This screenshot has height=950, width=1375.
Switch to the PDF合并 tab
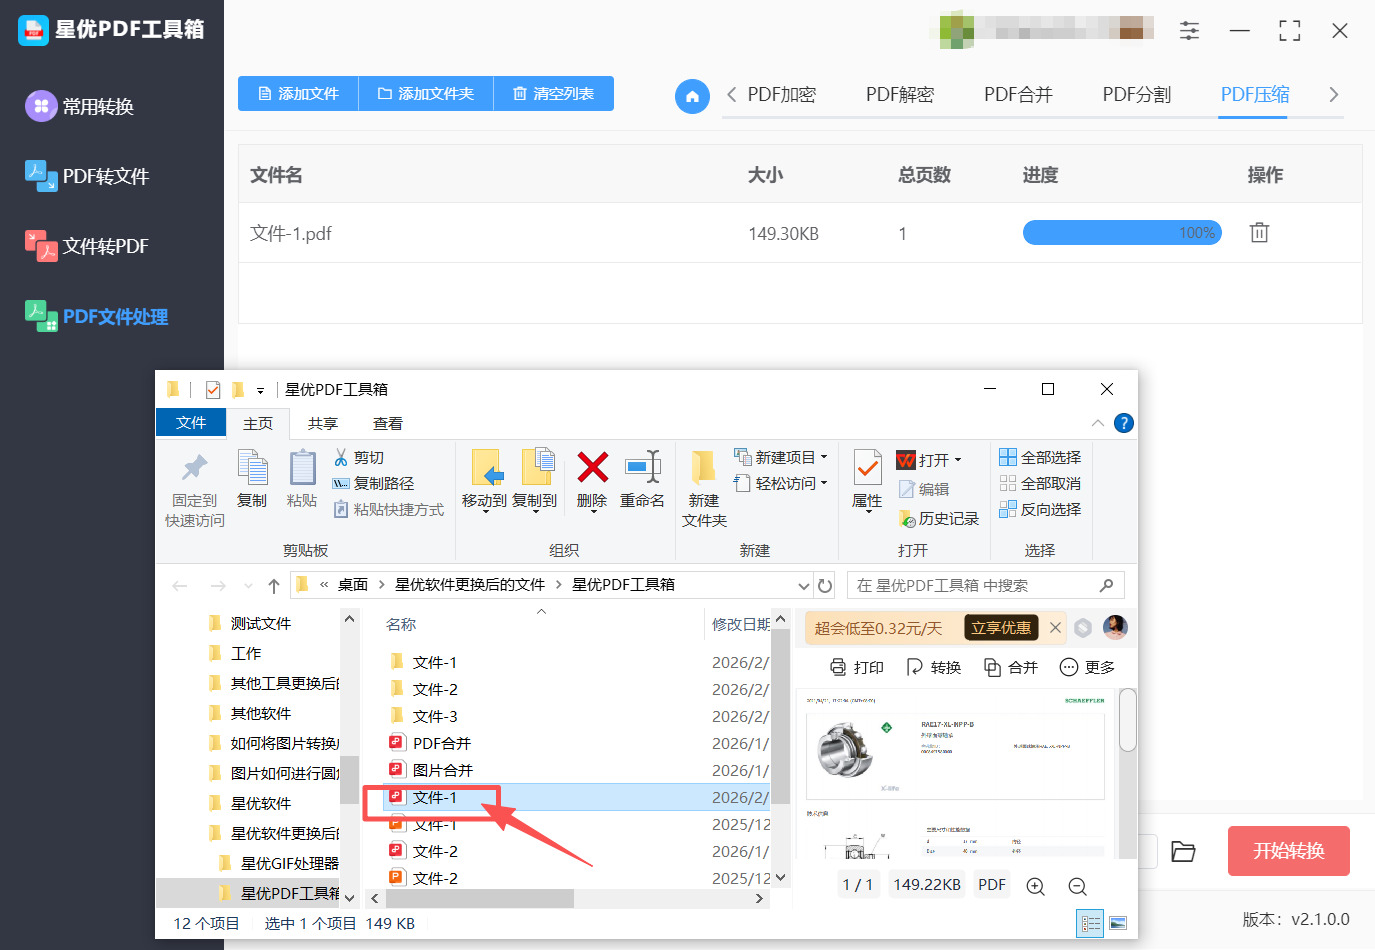point(1018,95)
